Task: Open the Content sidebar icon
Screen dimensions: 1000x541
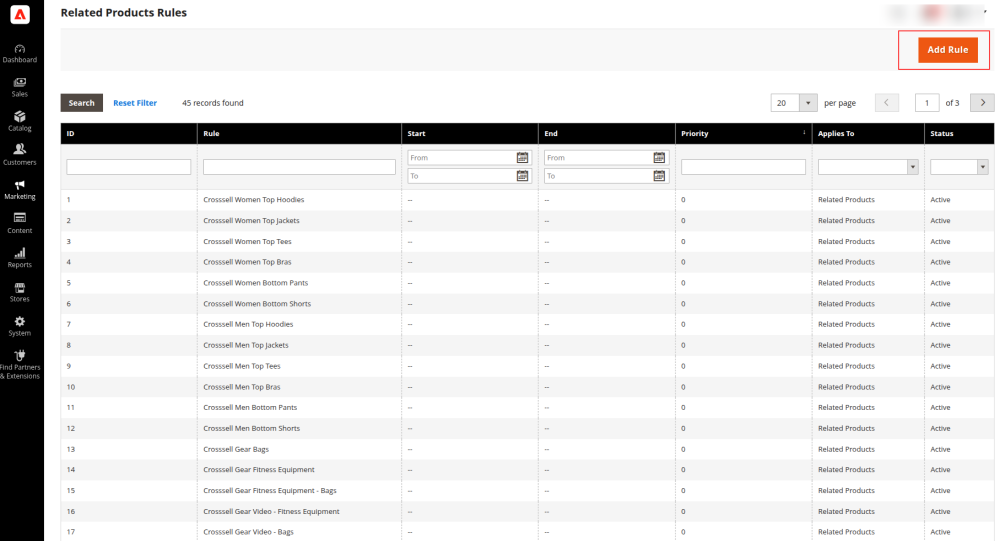Action: point(20,219)
